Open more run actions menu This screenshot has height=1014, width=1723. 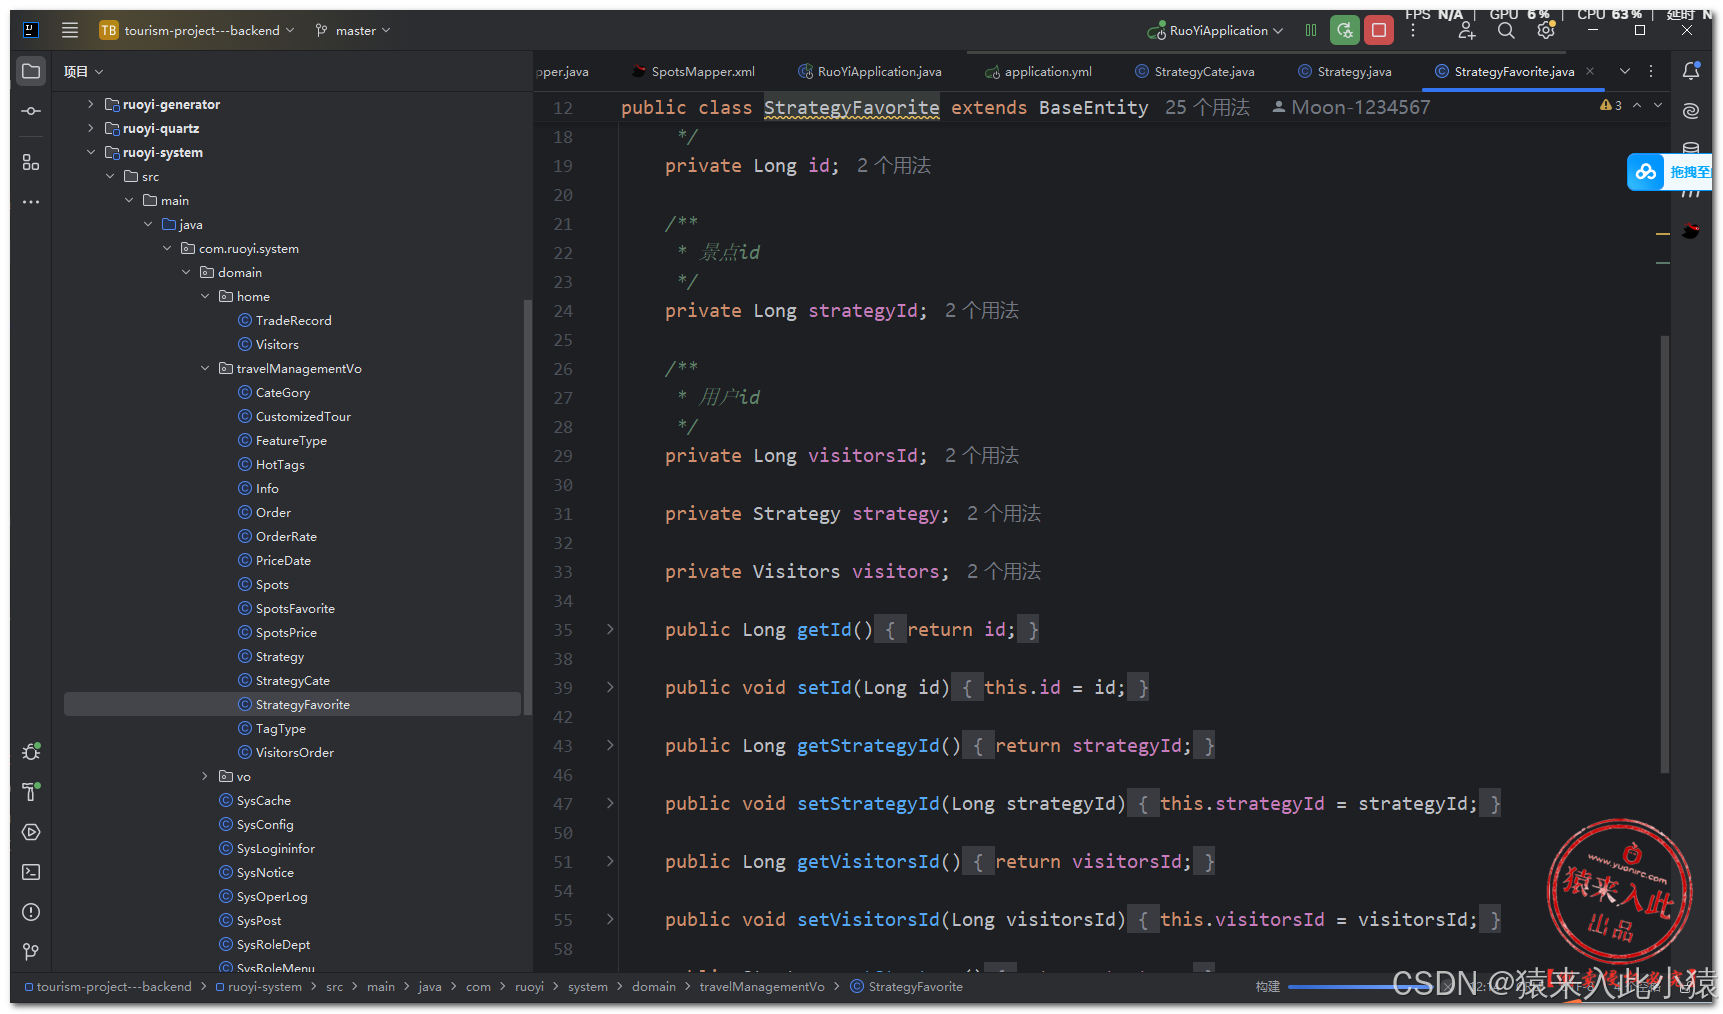(1413, 31)
